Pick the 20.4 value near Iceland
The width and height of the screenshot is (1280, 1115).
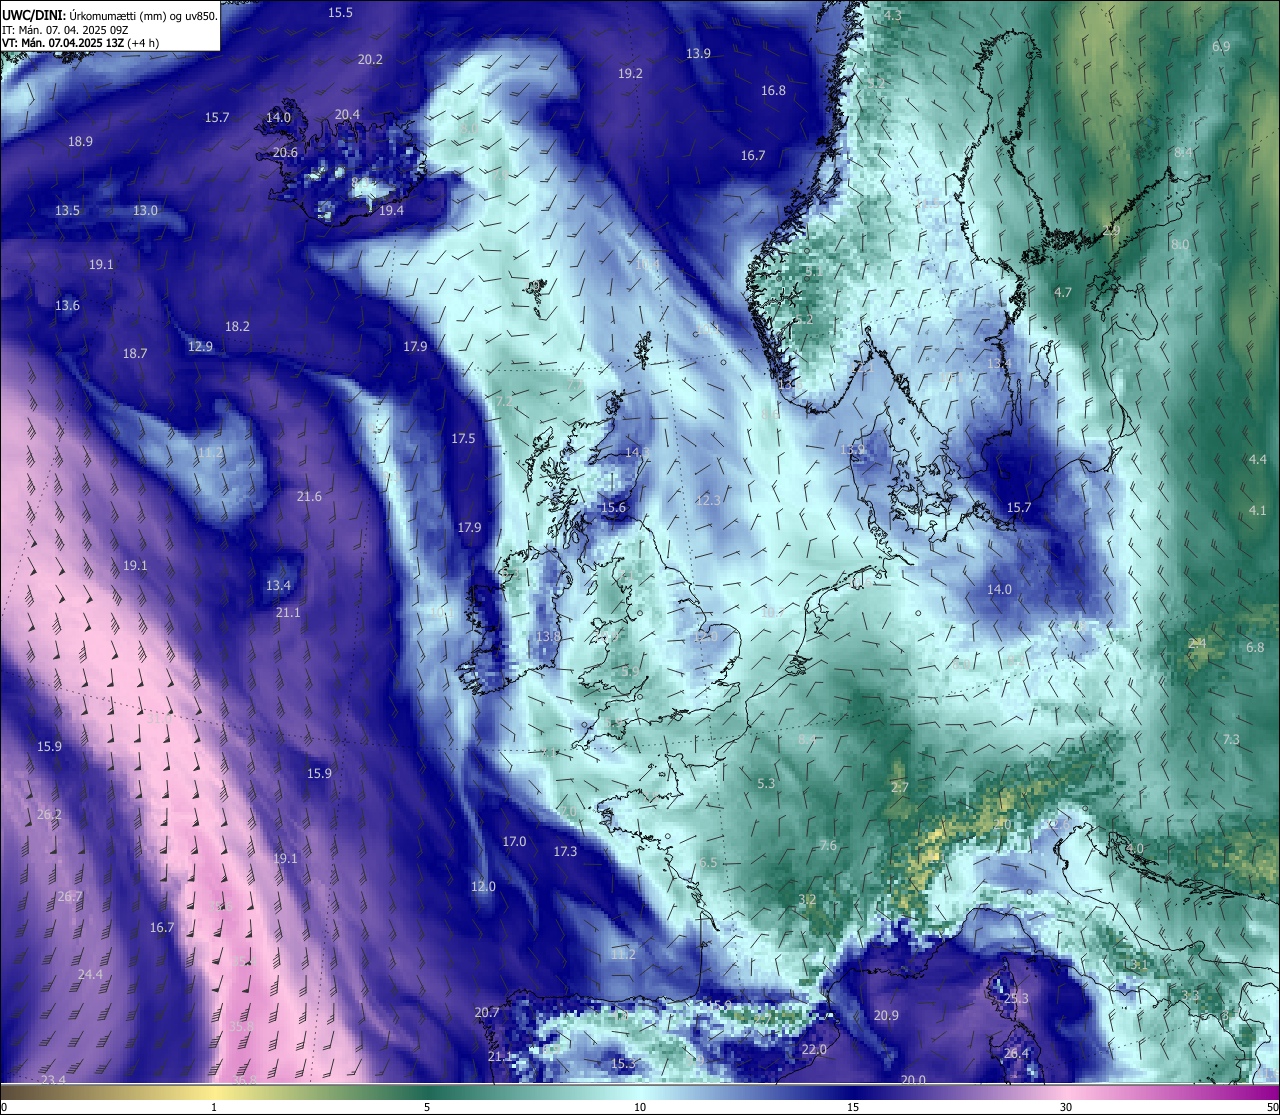pos(347,114)
